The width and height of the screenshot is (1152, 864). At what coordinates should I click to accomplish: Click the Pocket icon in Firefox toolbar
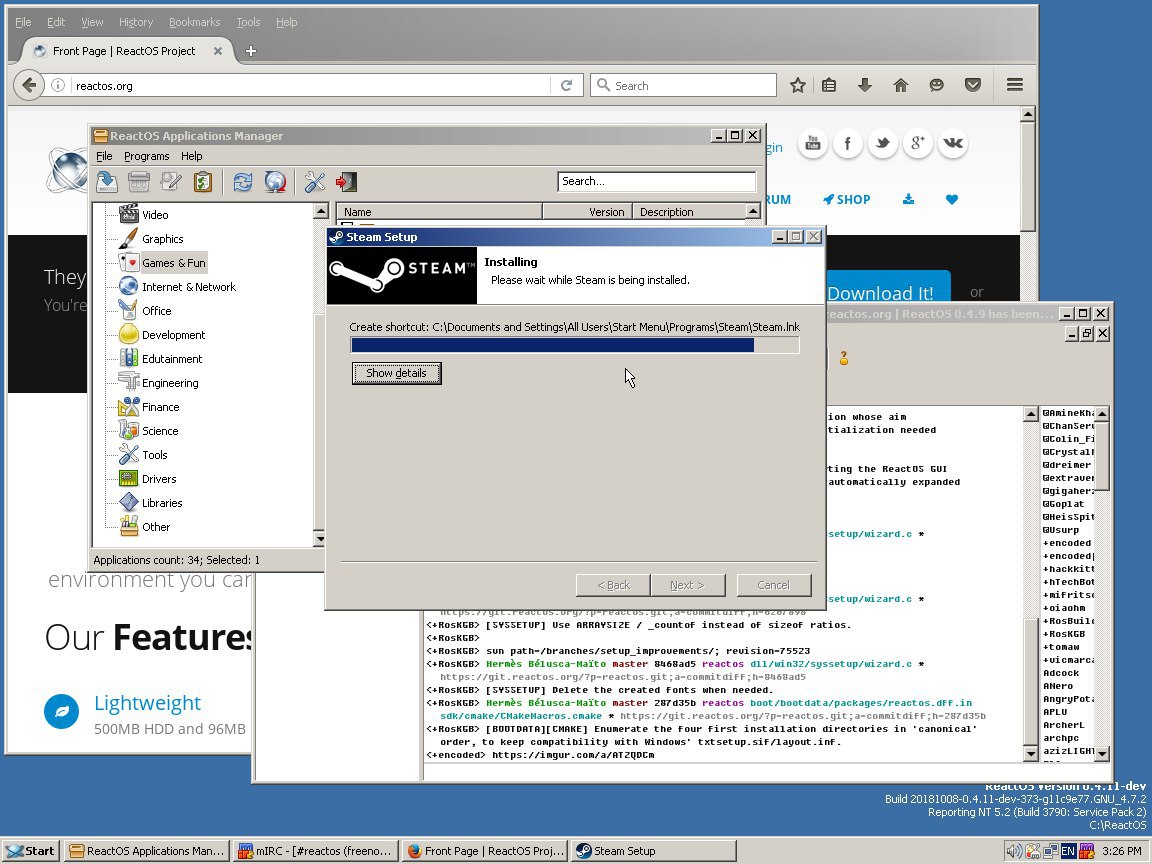(973, 85)
